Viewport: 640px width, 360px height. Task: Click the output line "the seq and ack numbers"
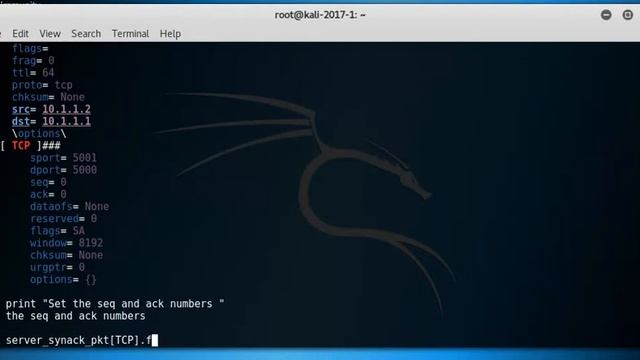tap(76, 316)
